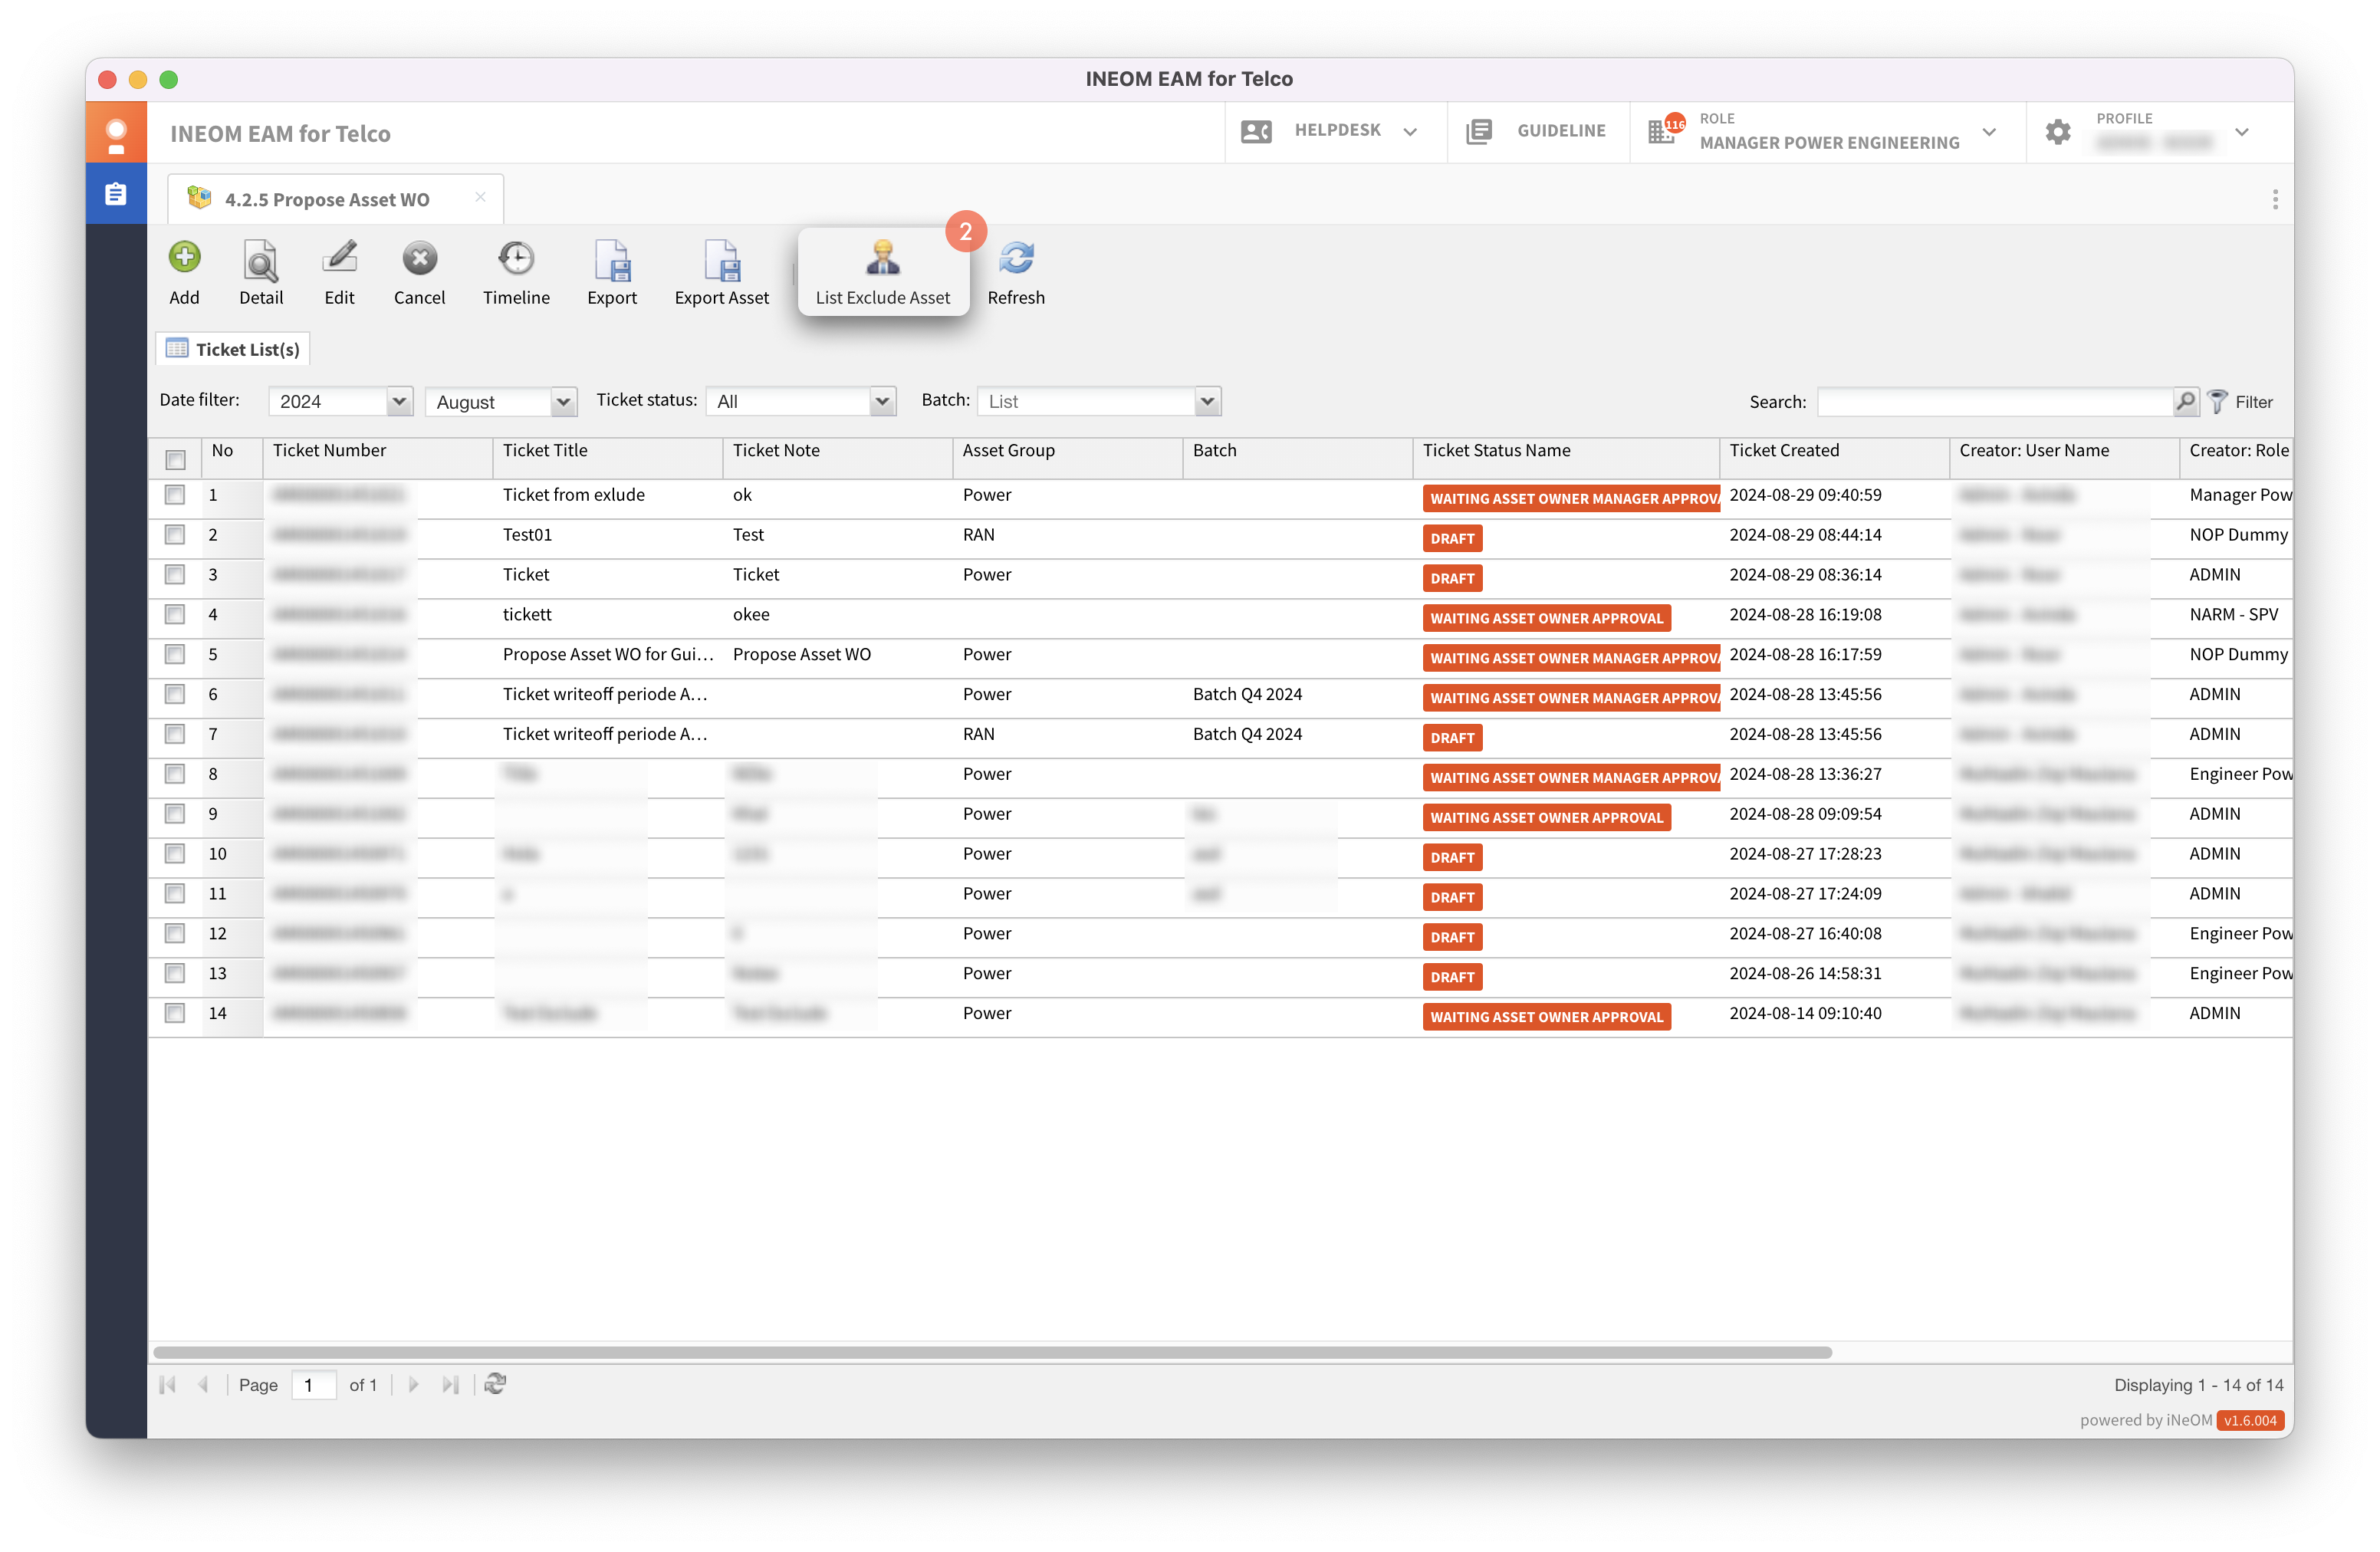Close the 4.2.5 Propose Asset WO tab

[480, 197]
